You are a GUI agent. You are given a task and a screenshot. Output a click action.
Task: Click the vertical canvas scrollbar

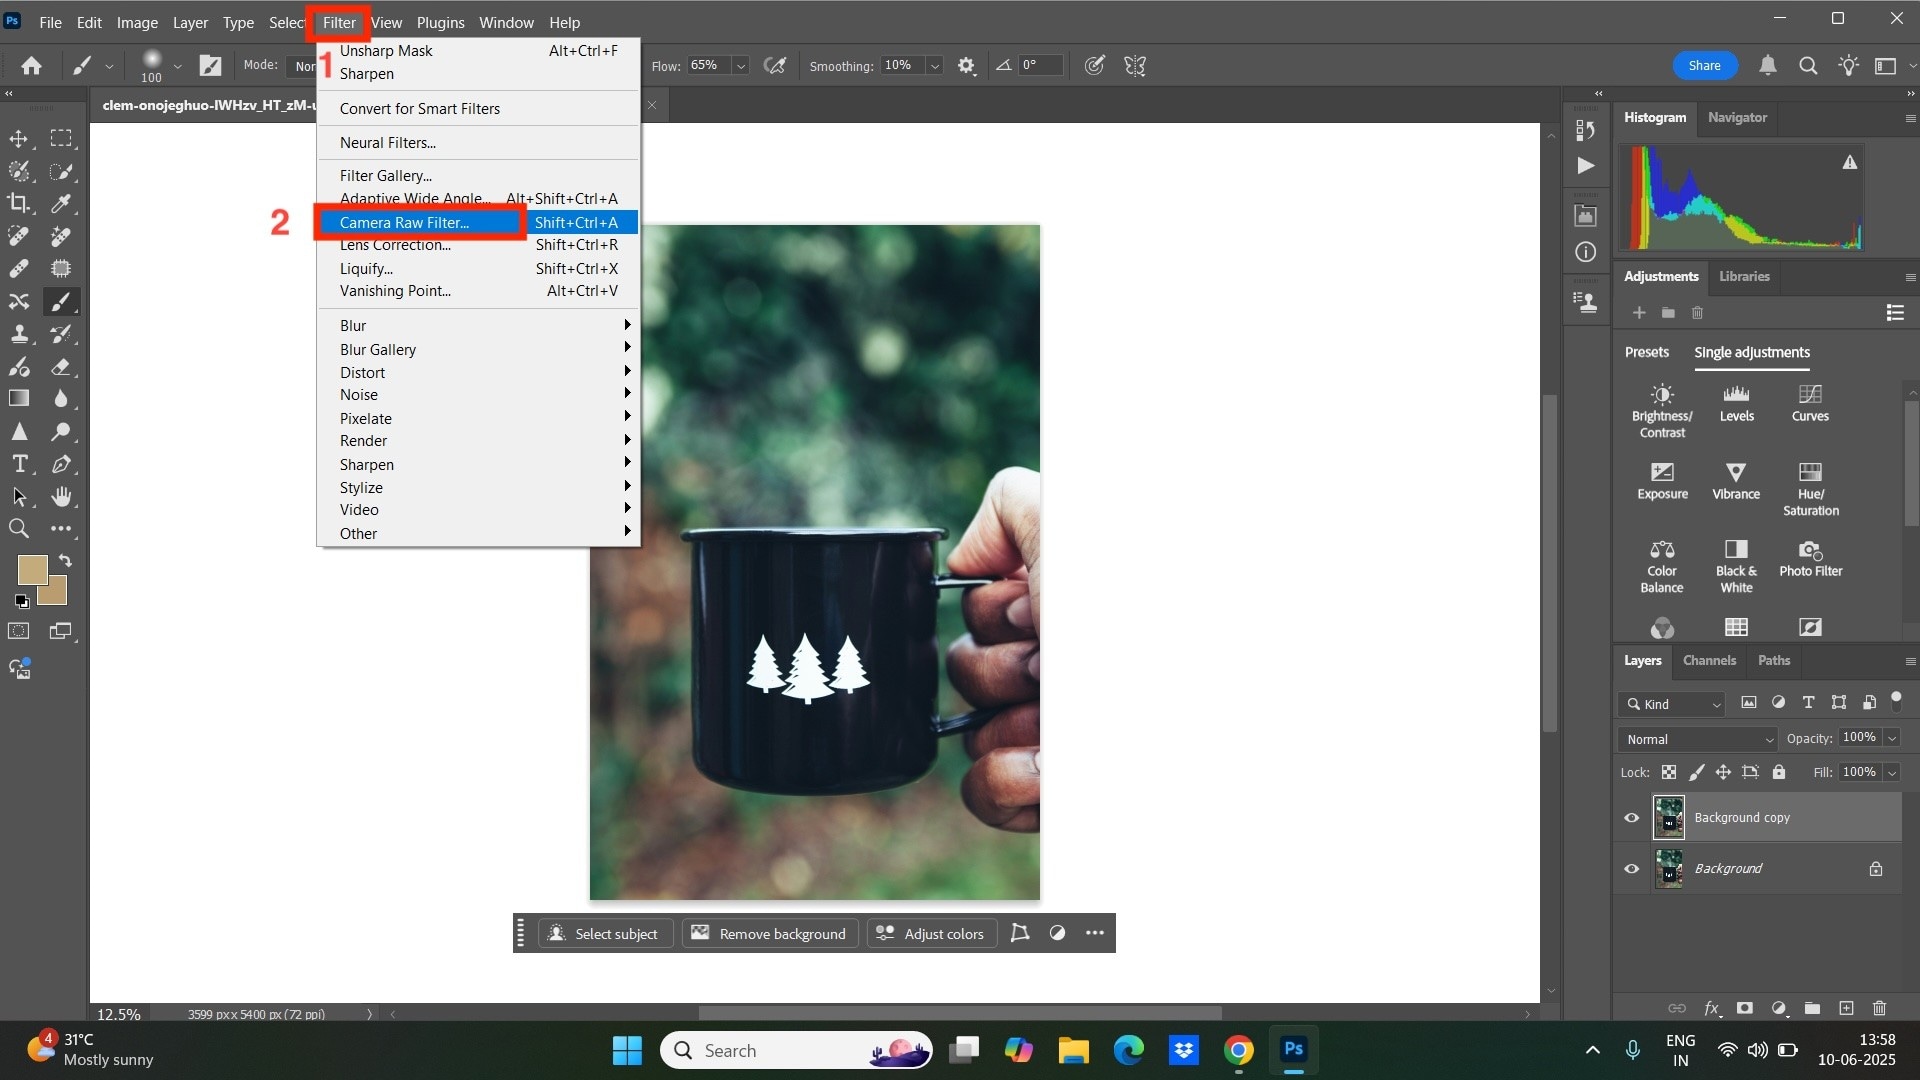click(1550, 564)
